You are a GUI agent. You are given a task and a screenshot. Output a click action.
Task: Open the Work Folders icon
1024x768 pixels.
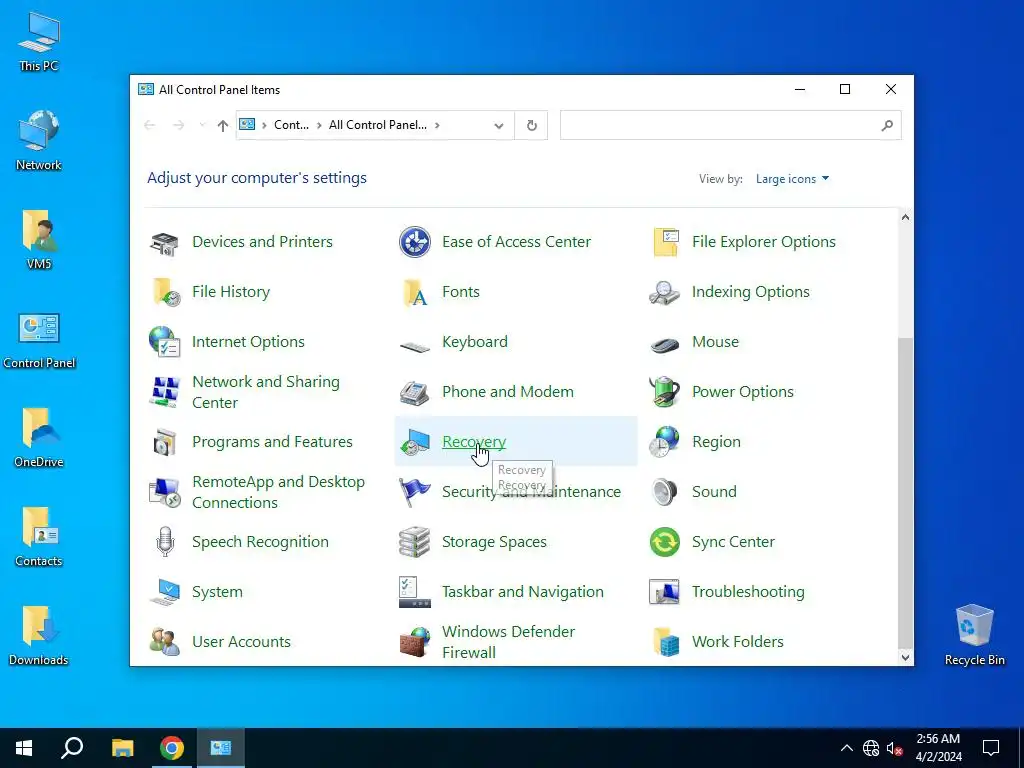665,642
